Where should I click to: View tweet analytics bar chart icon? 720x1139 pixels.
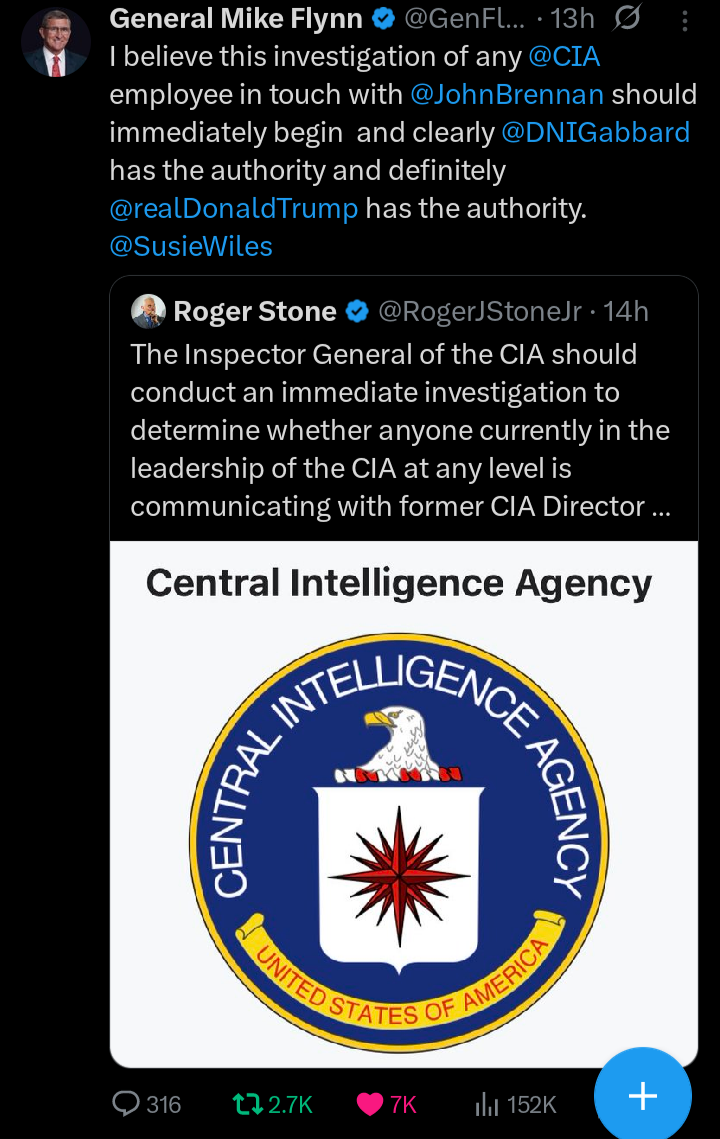(x=487, y=1104)
